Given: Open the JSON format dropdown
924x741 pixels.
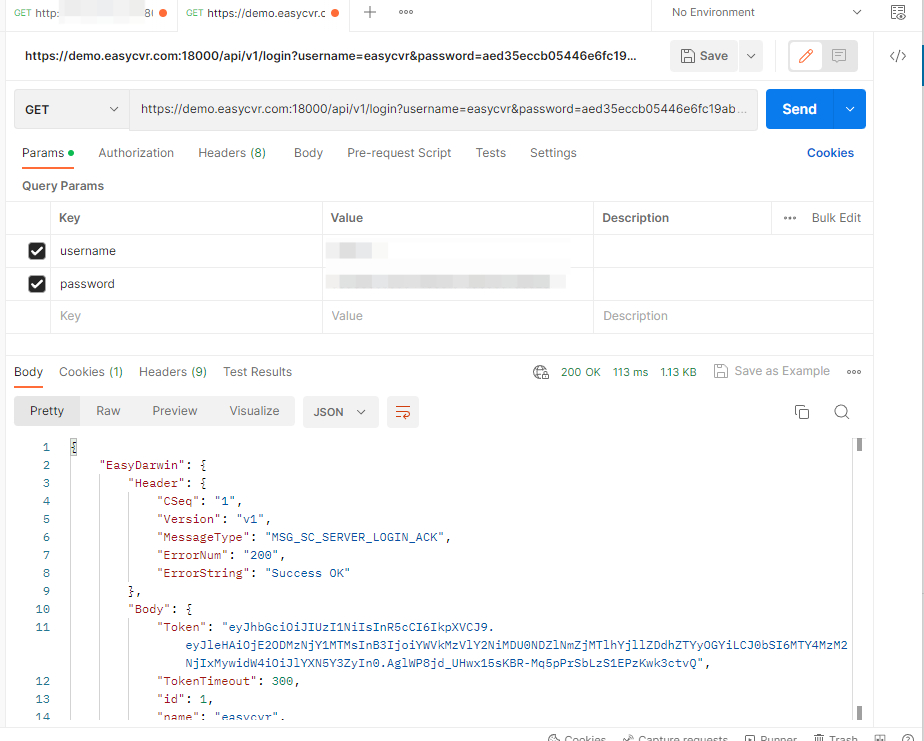Looking at the screenshot, I should click(340, 412).
